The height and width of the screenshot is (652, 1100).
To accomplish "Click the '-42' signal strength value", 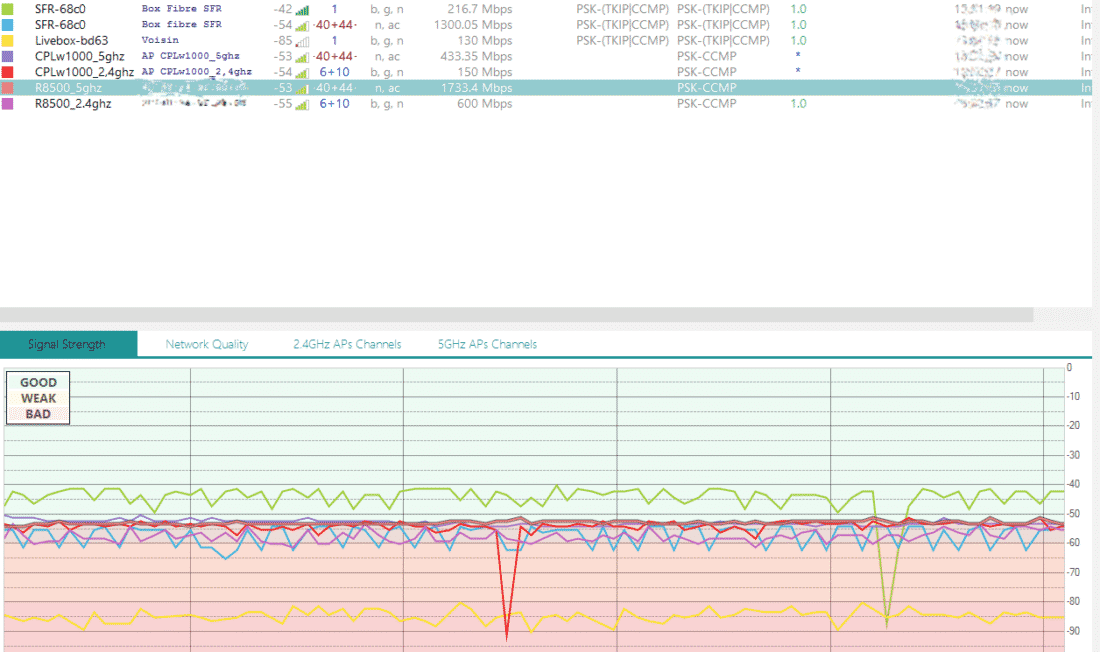I will click(283, 9).
